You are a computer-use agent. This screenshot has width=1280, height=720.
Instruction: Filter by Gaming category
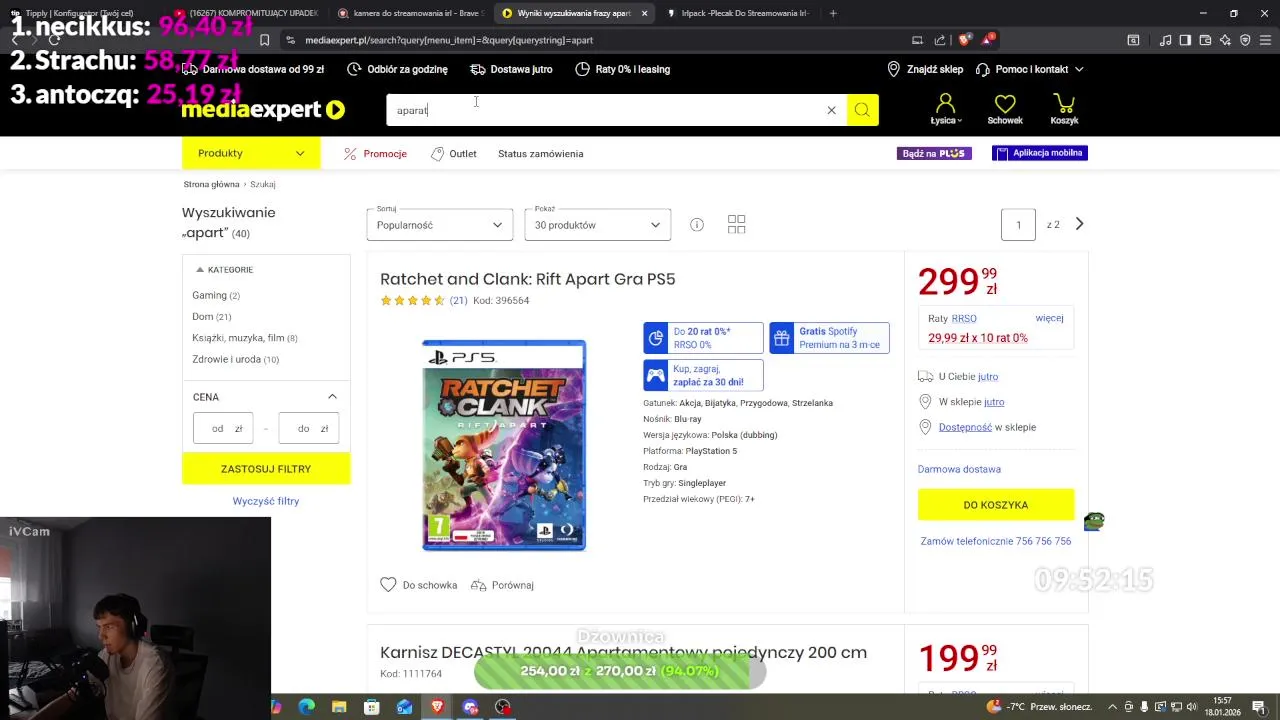tap(216, 295)
